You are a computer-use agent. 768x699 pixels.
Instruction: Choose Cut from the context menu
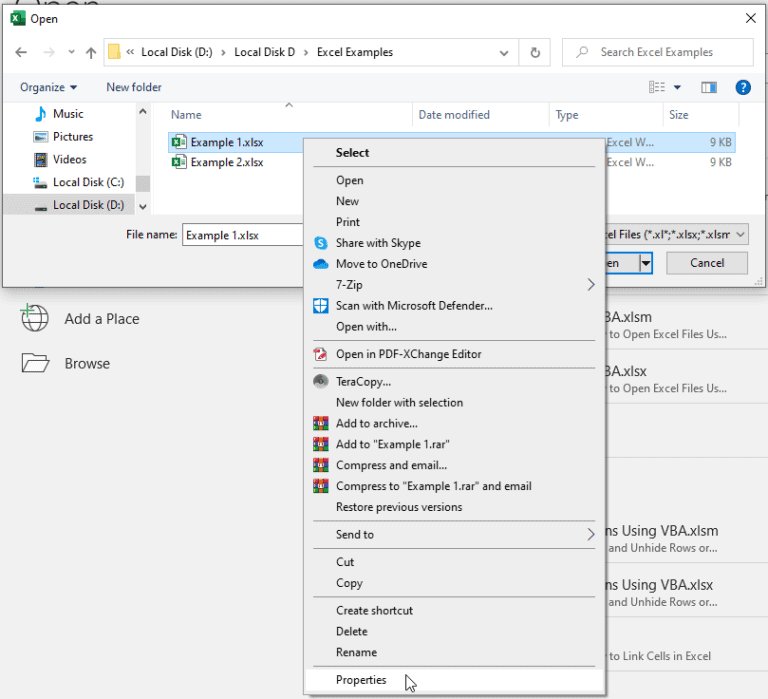click(x=345, y=562)
